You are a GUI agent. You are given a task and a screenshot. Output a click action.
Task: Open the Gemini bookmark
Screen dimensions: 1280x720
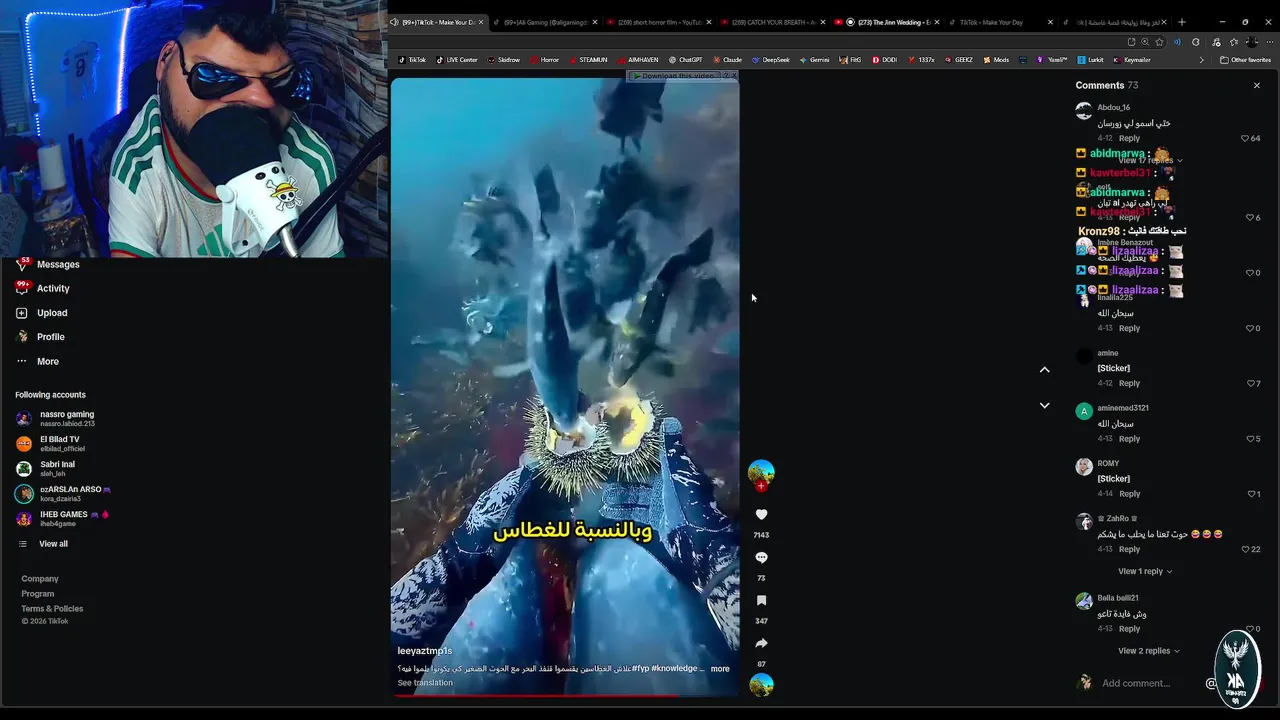point(814,60)
